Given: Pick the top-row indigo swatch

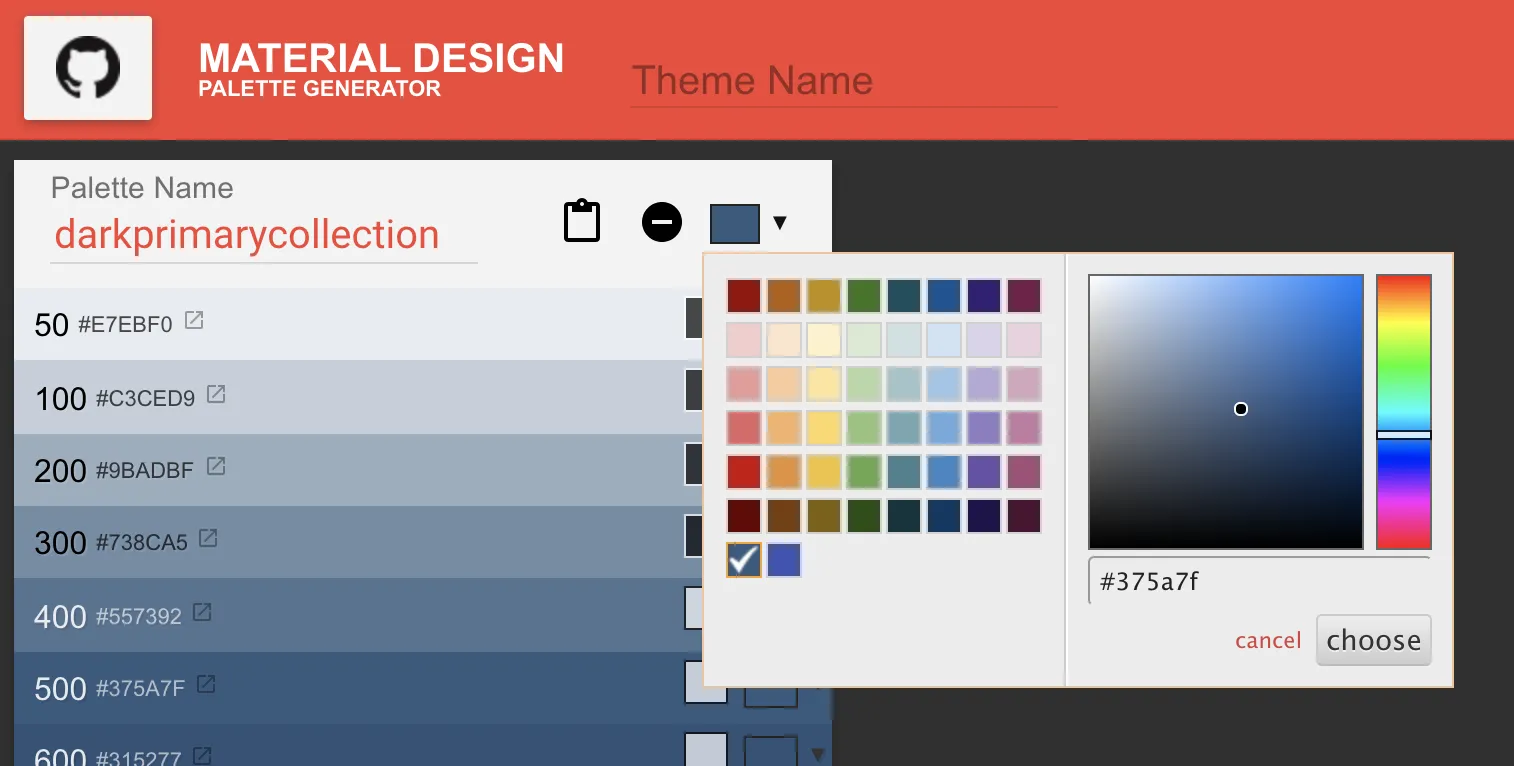Looking at the screenshot, I should 984,296.
